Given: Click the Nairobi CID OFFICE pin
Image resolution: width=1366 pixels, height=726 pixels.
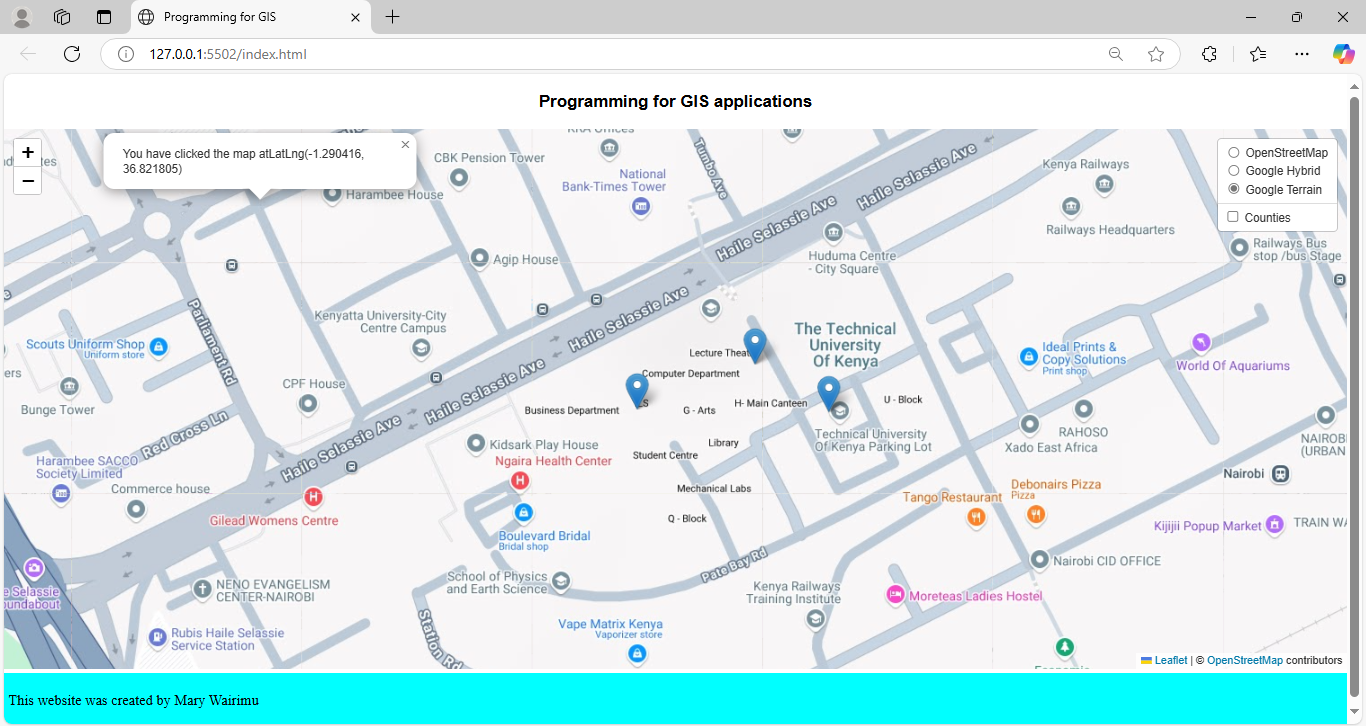Looking at the screenshot, I should pos(1040,560).
